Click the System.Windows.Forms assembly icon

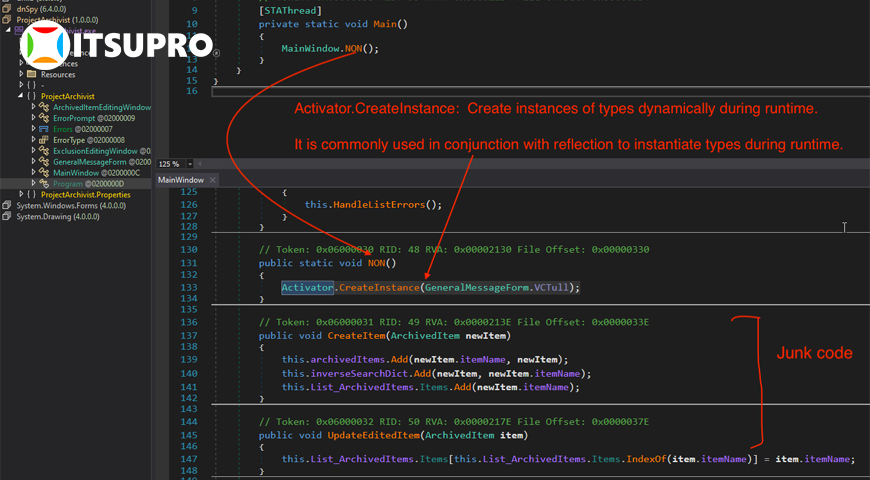coord(6,205)
